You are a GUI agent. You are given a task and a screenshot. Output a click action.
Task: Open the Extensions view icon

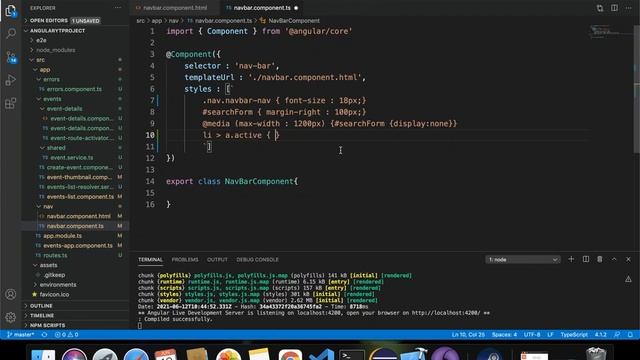11,103
